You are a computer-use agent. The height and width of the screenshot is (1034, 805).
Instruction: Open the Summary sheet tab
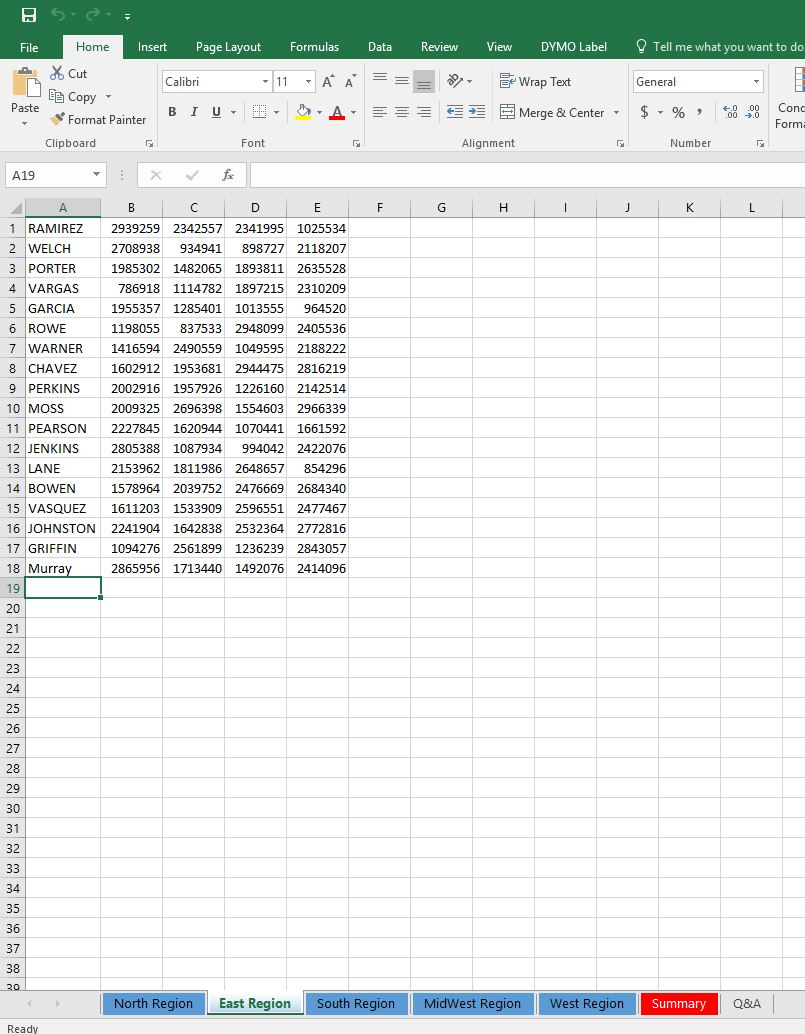(x=679, y=1003)
